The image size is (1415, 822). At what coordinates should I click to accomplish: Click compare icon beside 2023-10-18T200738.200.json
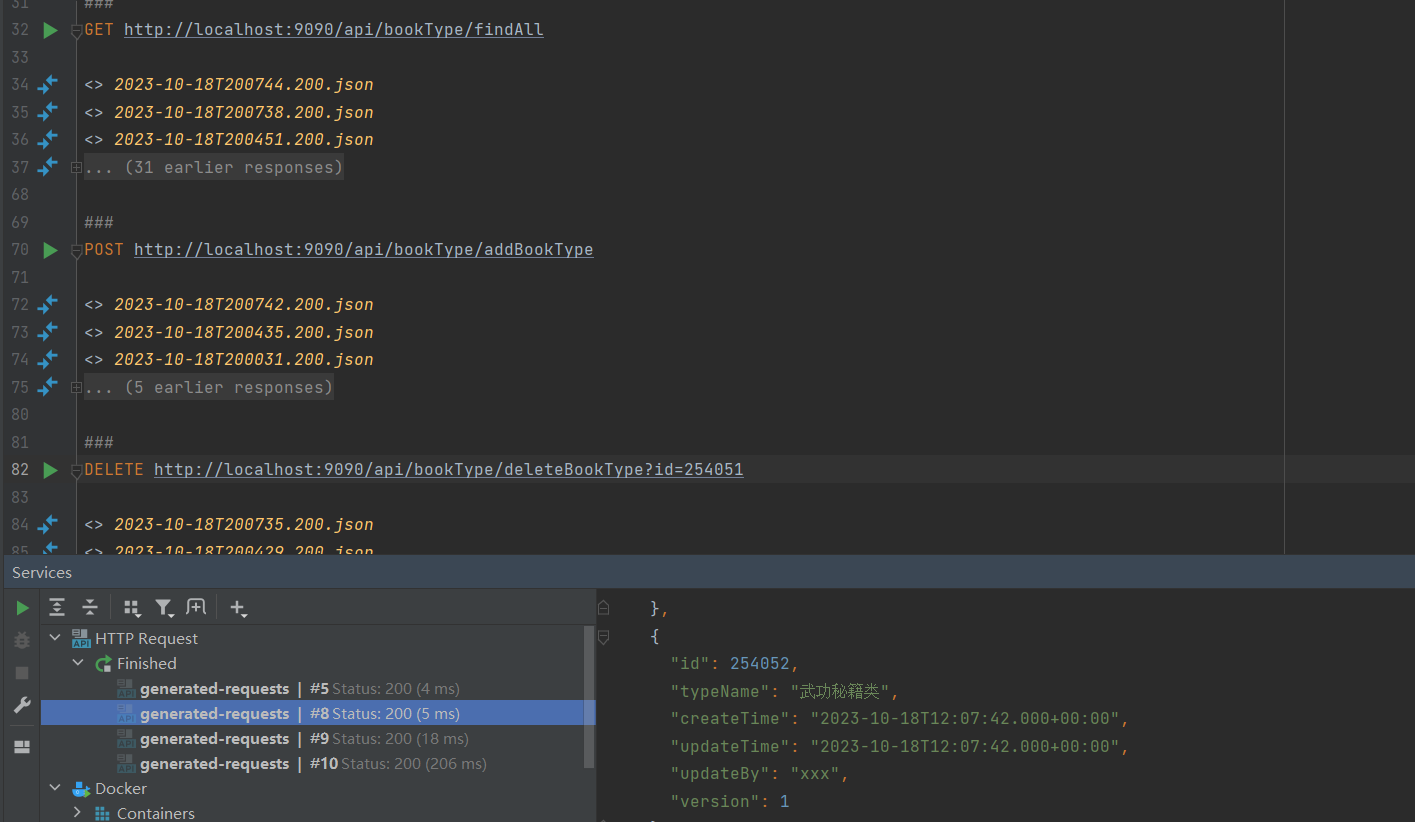click(x=48, y=112)
